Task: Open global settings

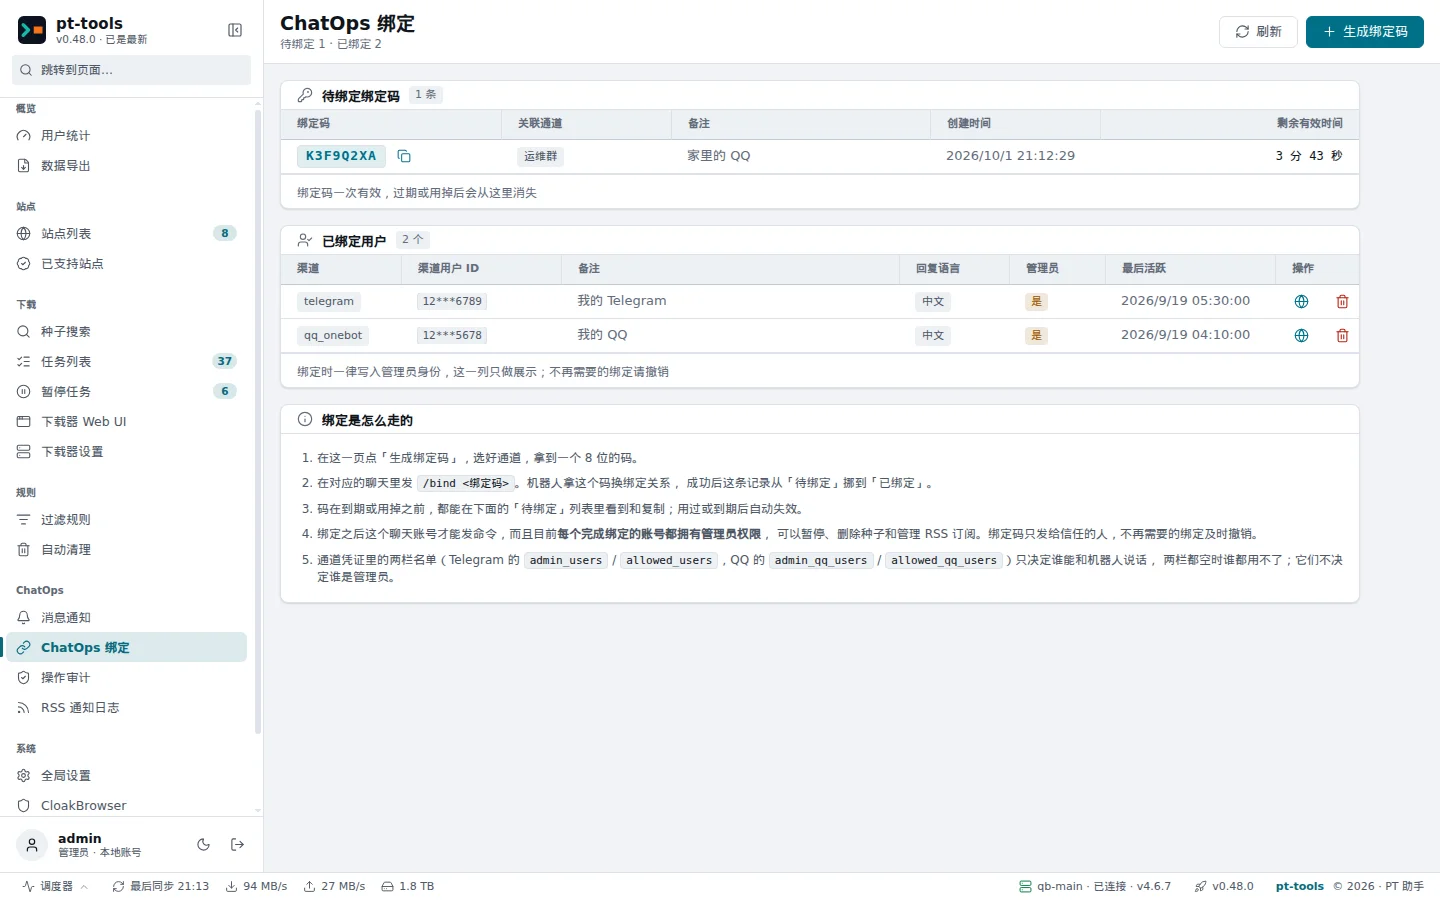Action: (127, 776)
